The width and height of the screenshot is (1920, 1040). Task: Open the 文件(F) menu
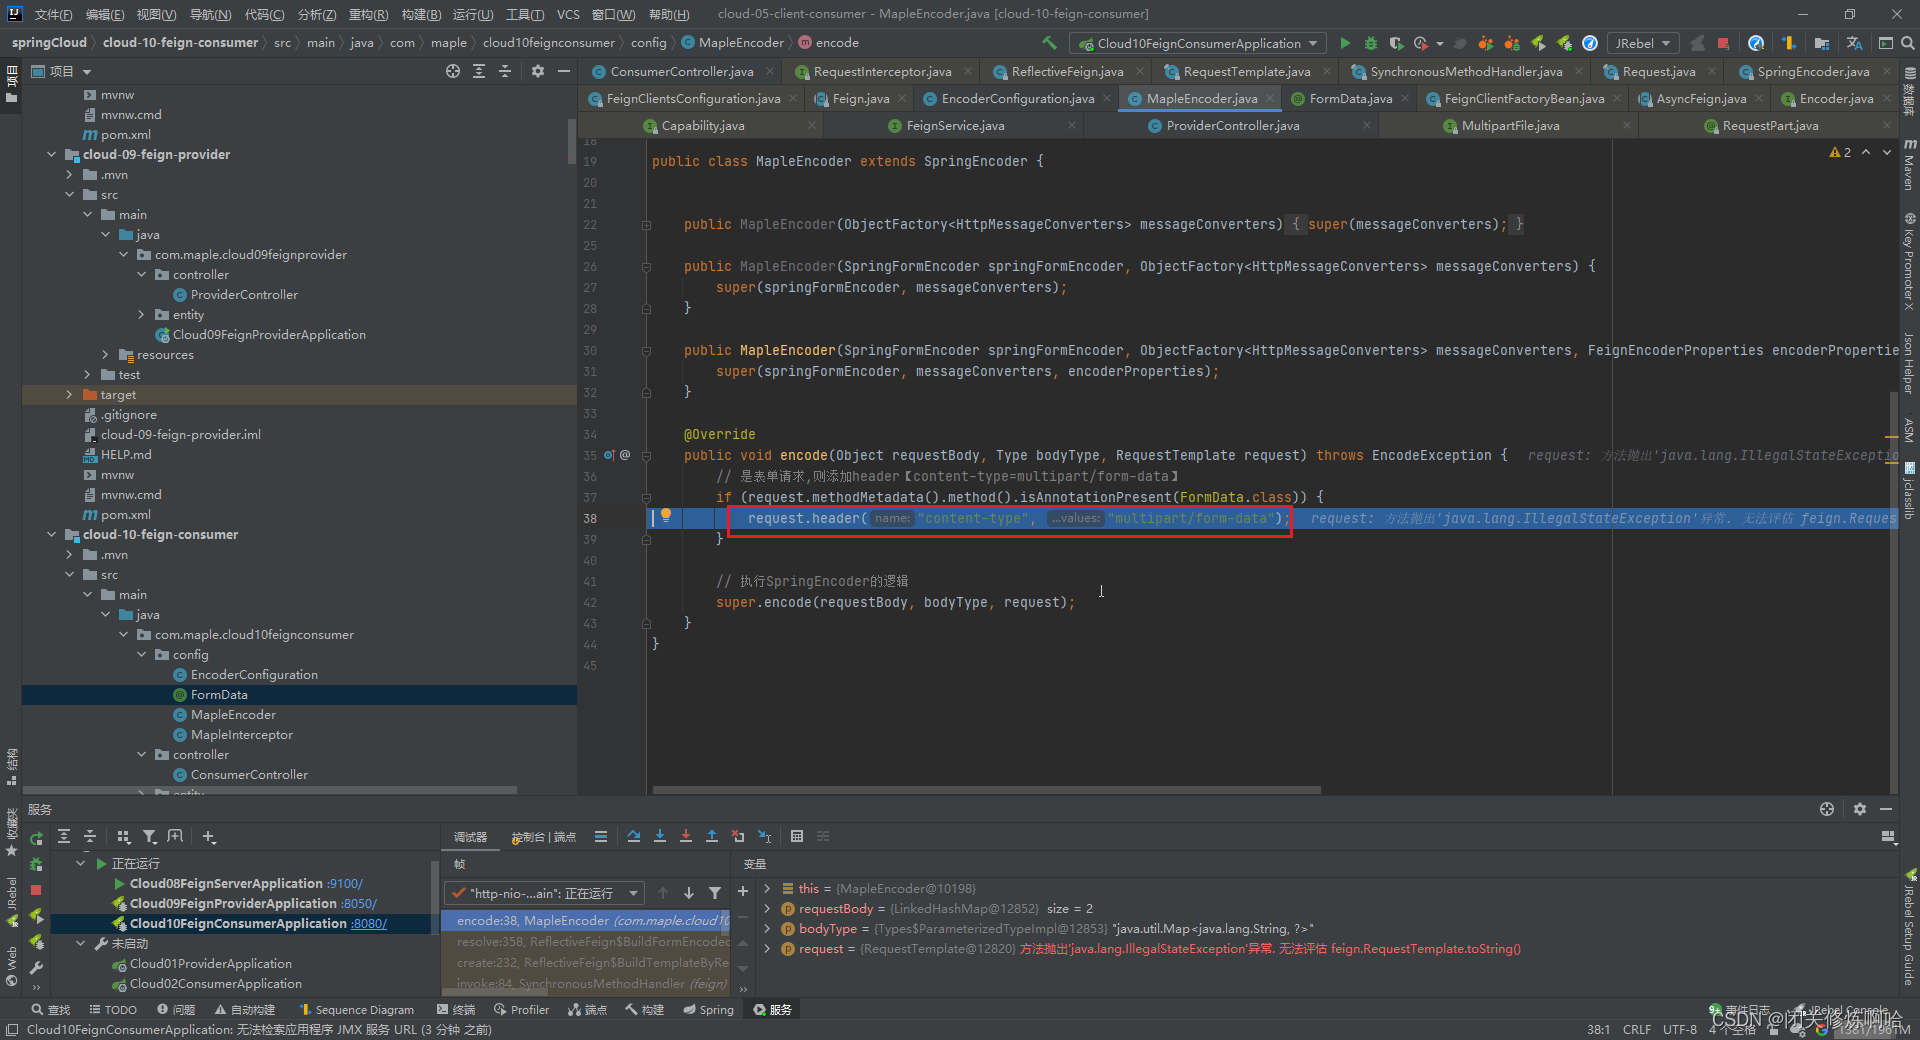click(53, 14)
